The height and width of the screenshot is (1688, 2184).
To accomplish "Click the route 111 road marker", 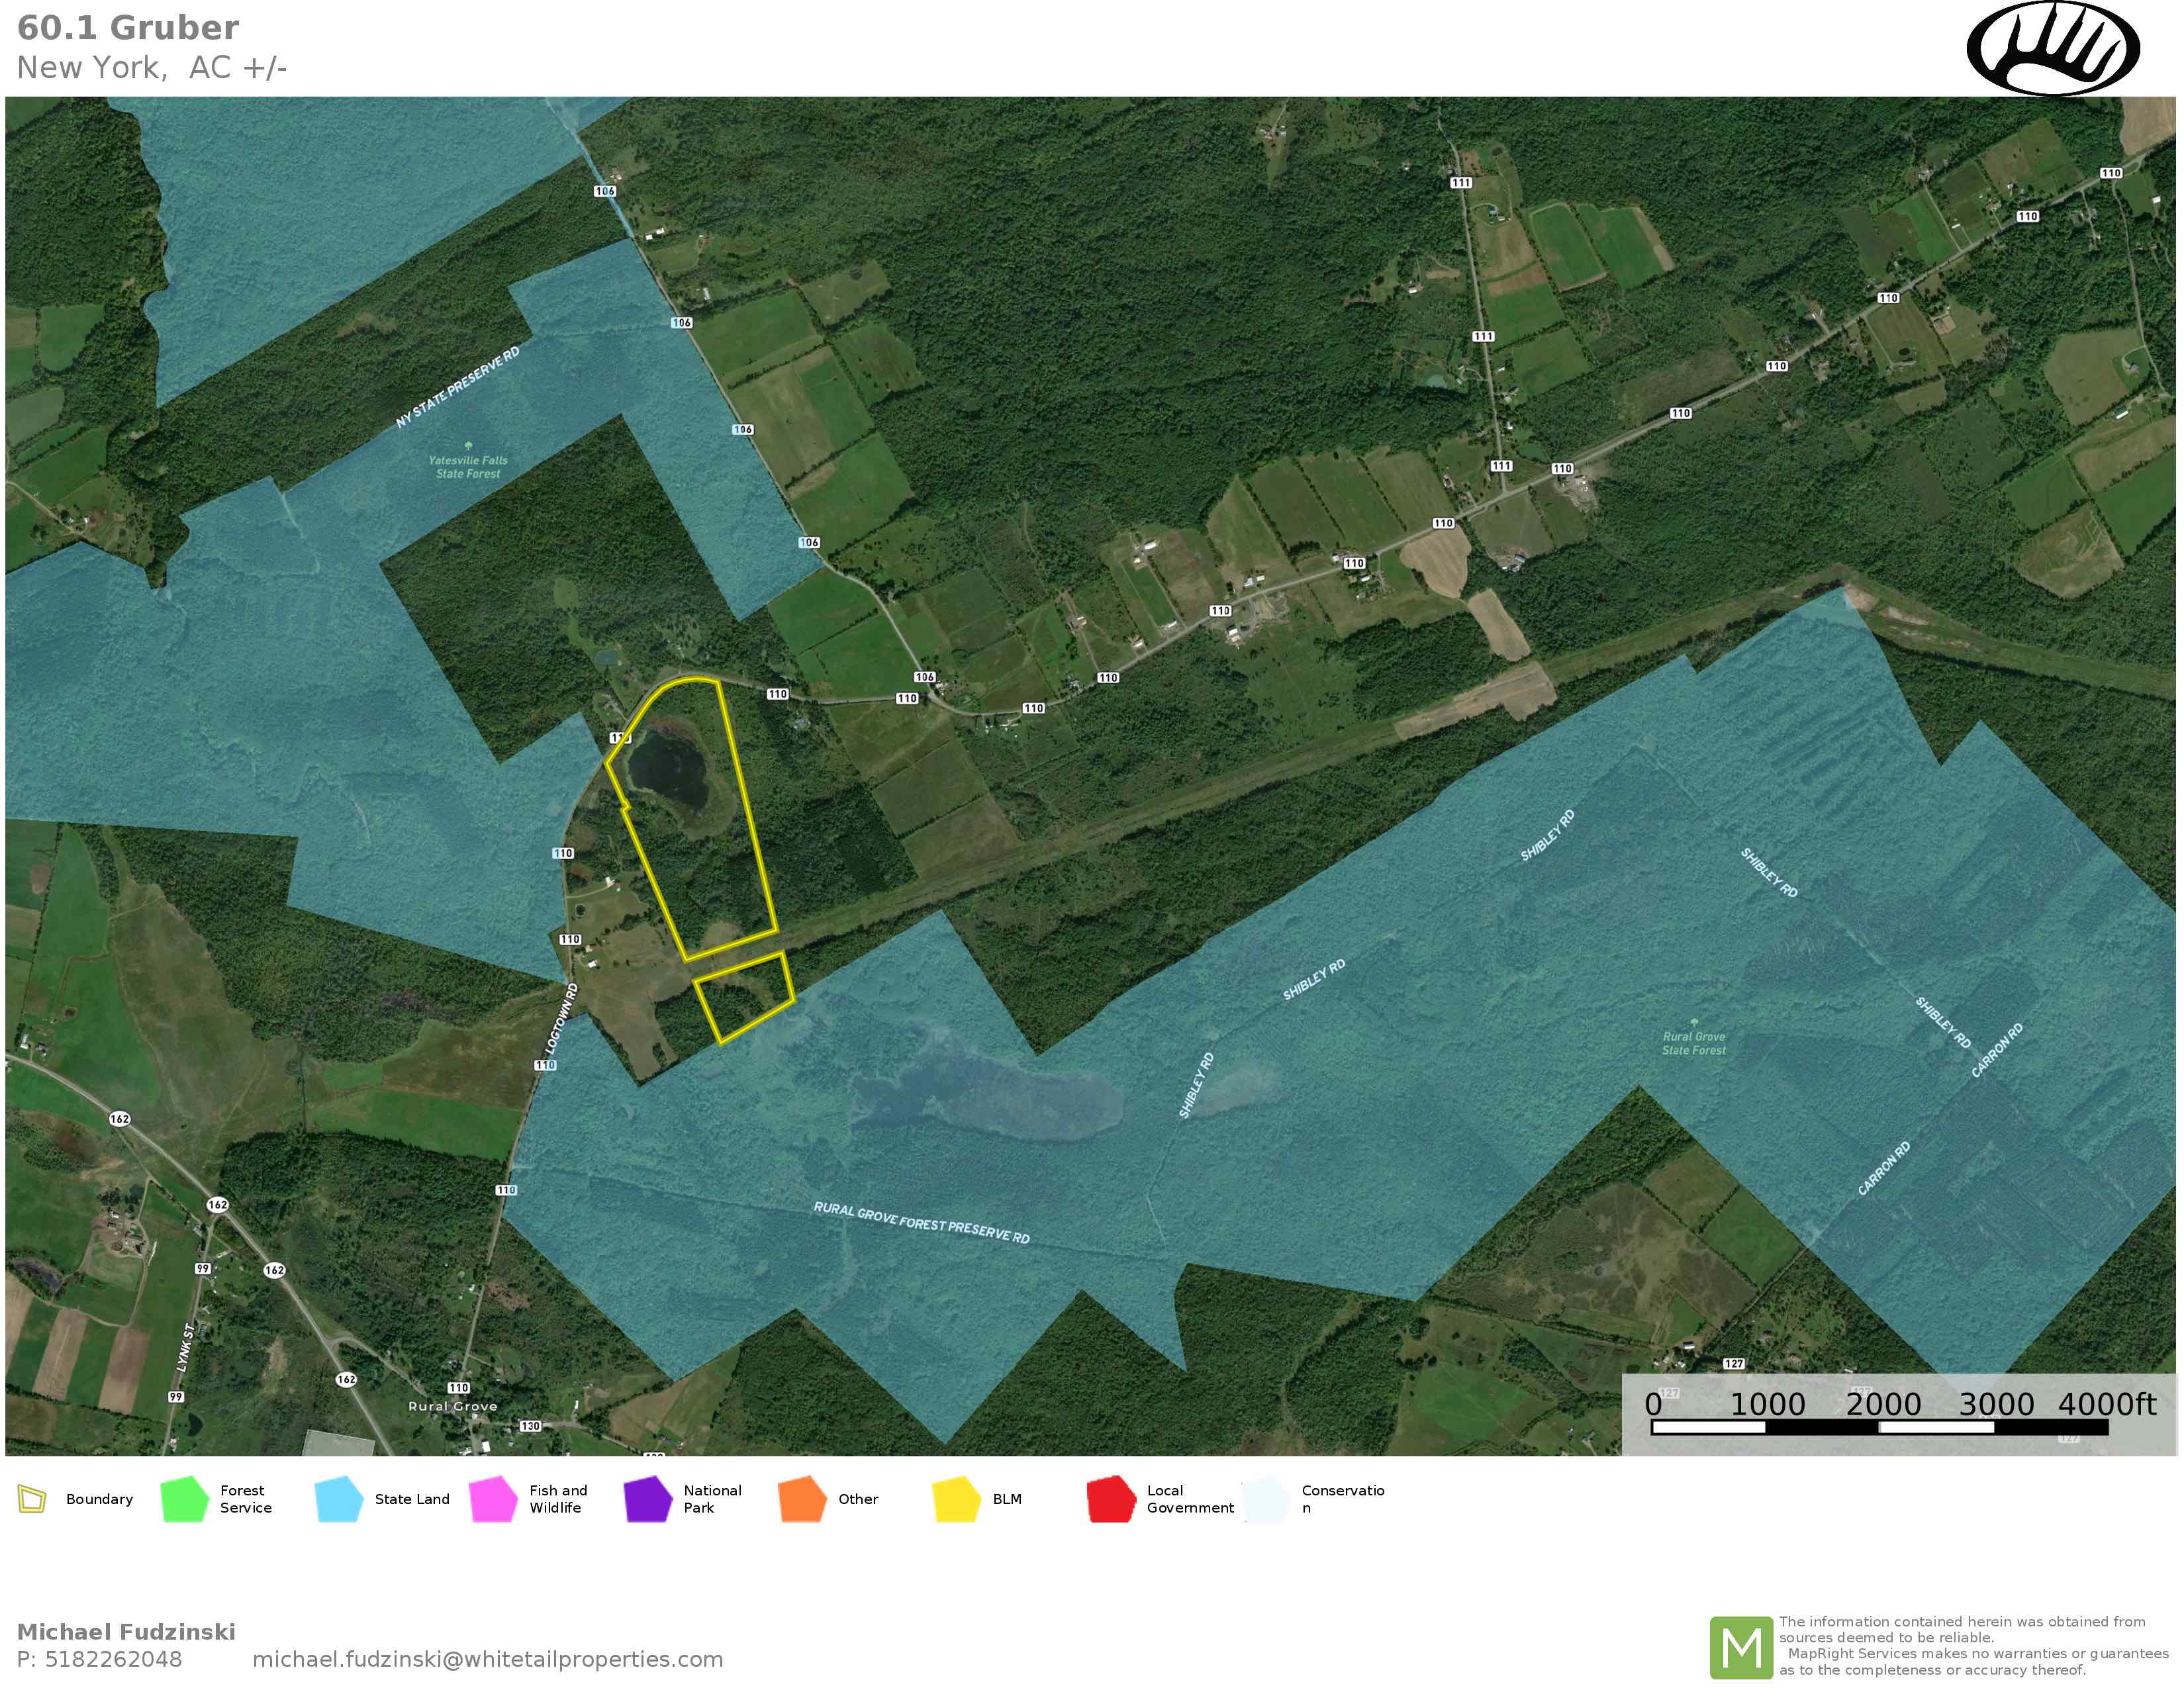I will [x=1461, y=183].
